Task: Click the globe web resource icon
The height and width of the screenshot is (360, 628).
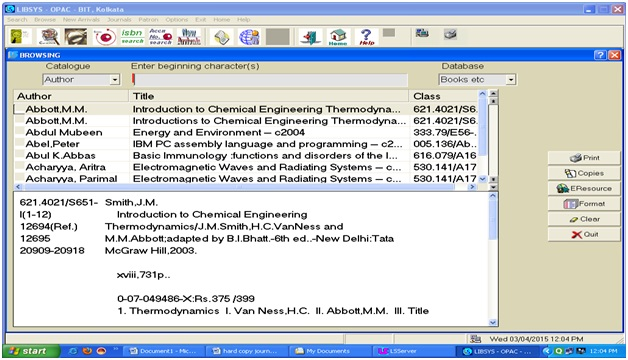Action: click(249, 37)
